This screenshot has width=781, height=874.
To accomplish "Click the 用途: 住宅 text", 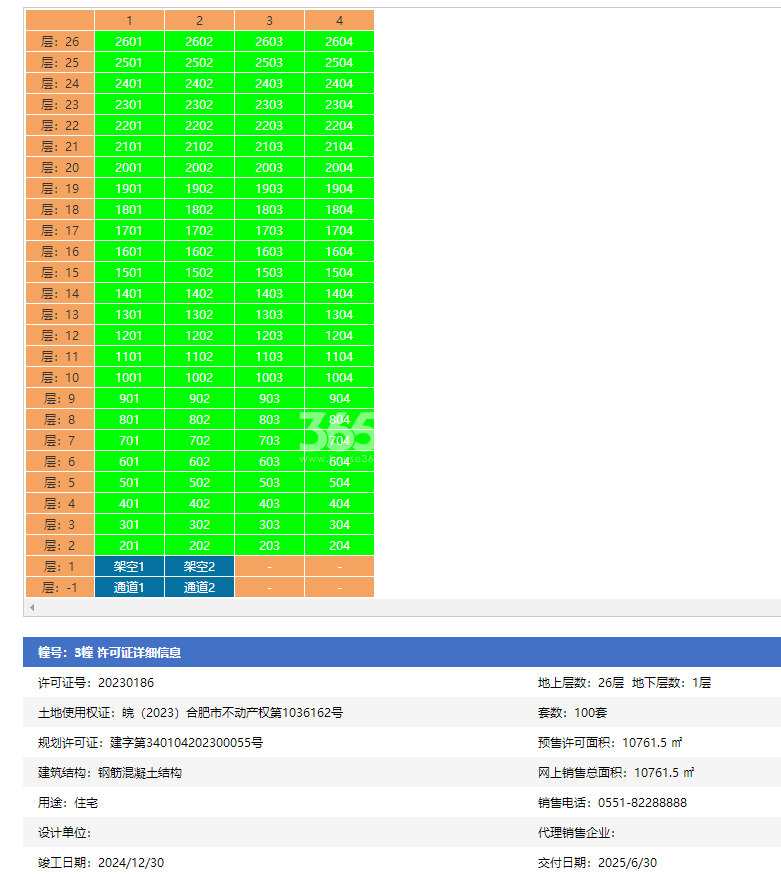I will 68,803.
